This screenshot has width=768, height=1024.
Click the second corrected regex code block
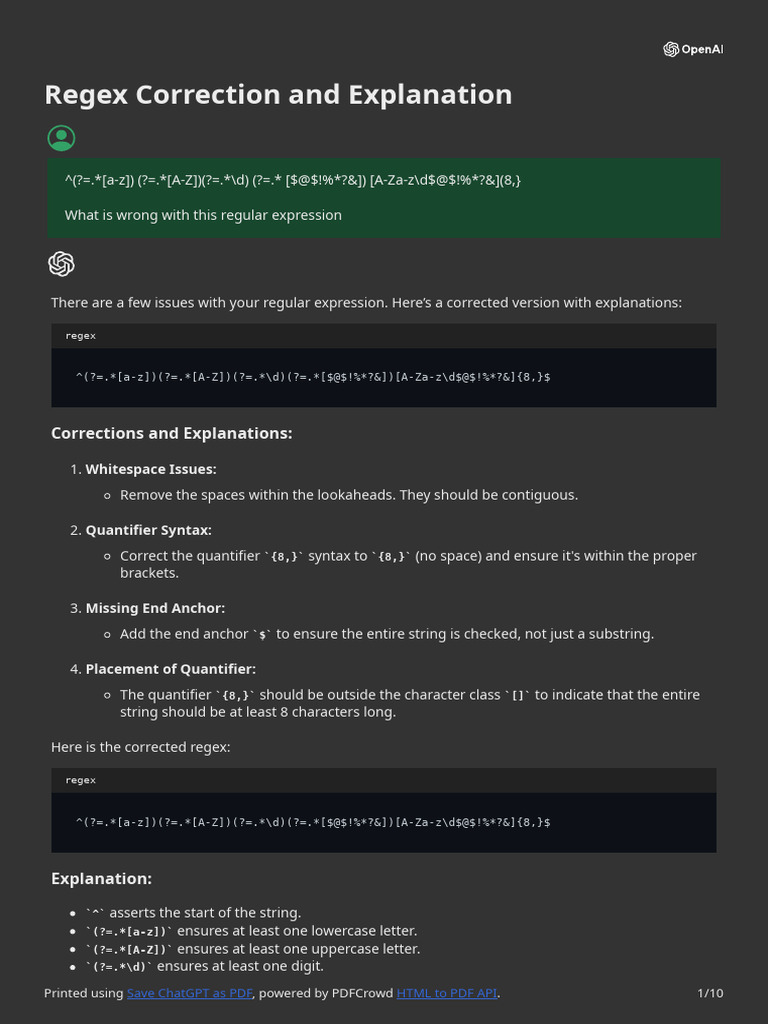(384, 822)
